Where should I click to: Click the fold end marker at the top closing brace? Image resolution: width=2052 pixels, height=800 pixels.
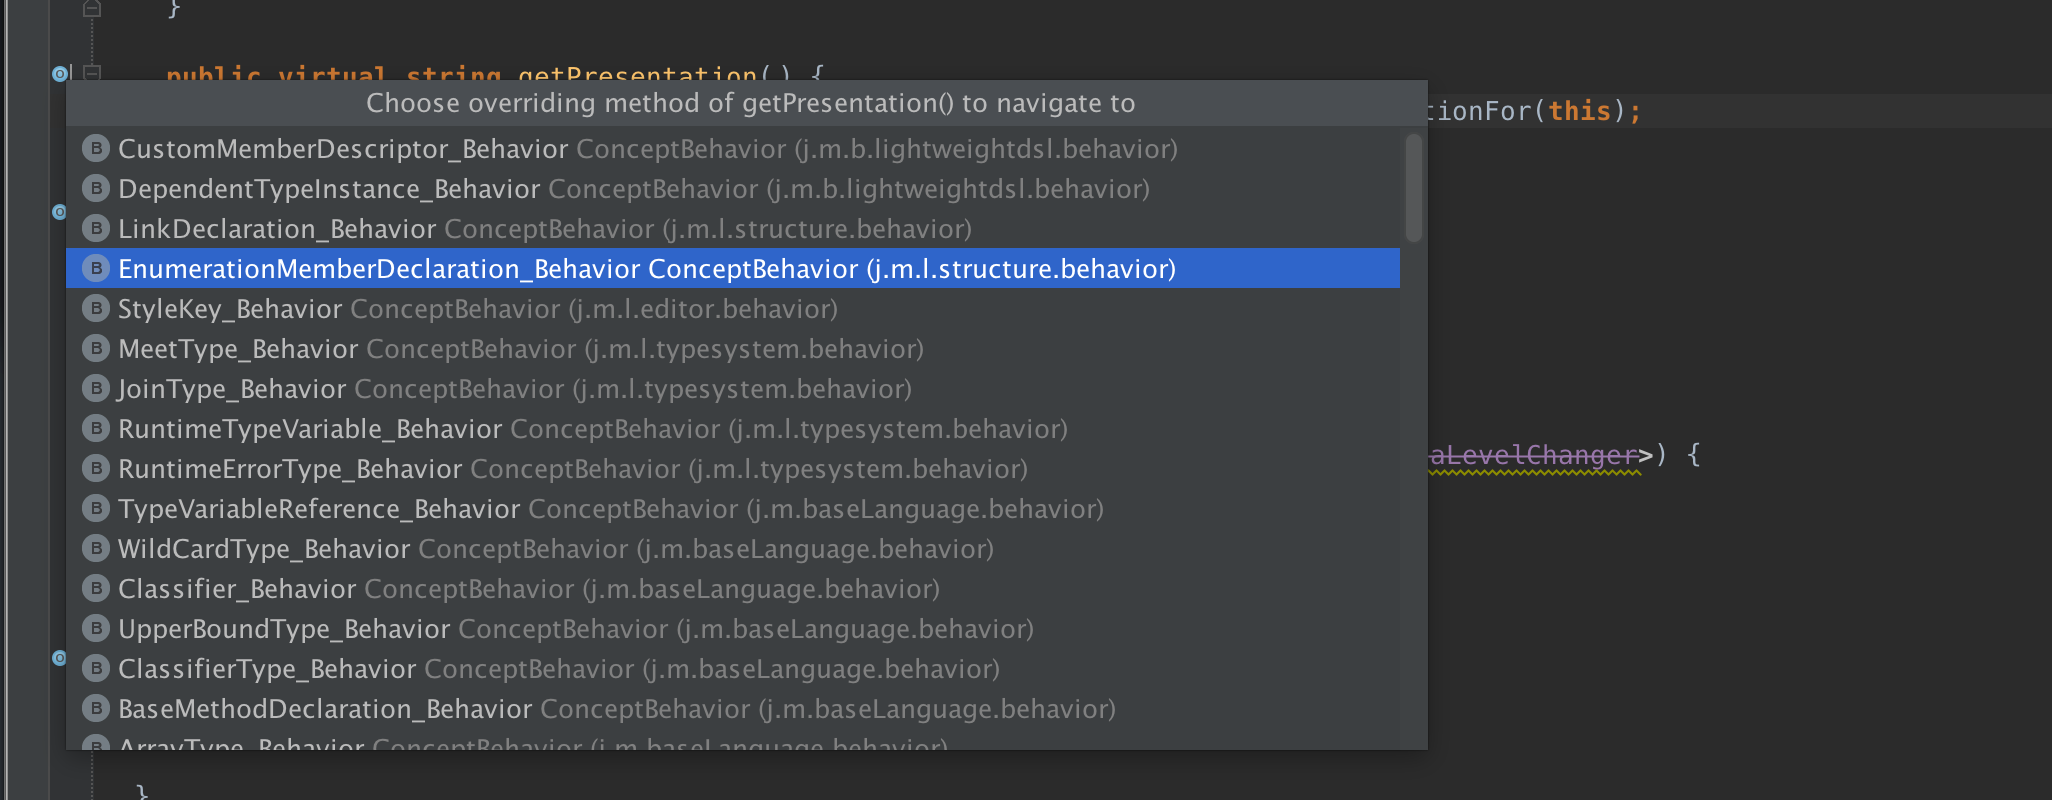[92, 9]
